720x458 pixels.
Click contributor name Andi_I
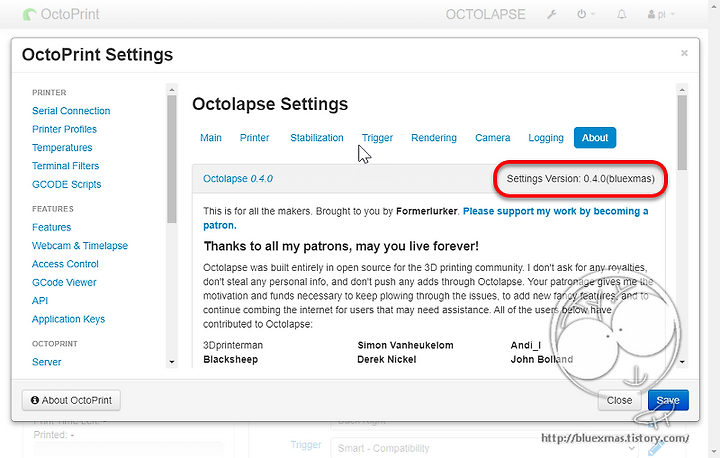point(526,345)
